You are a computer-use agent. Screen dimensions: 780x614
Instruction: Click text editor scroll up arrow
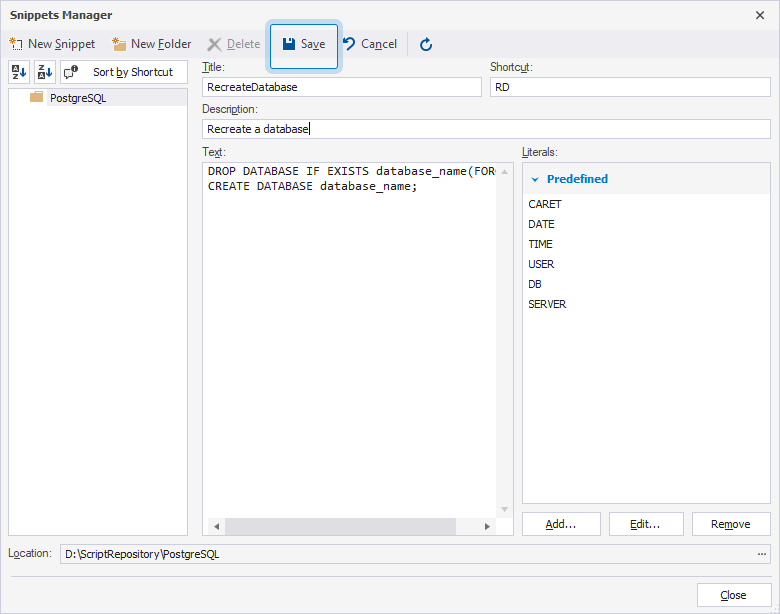tap(504, 172)
